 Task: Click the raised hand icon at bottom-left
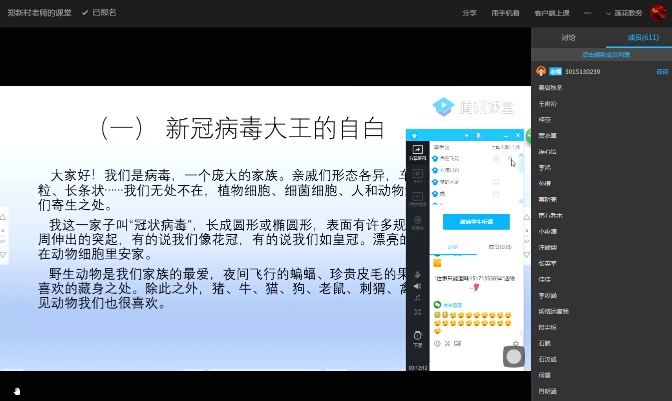(x=16, y=389)
